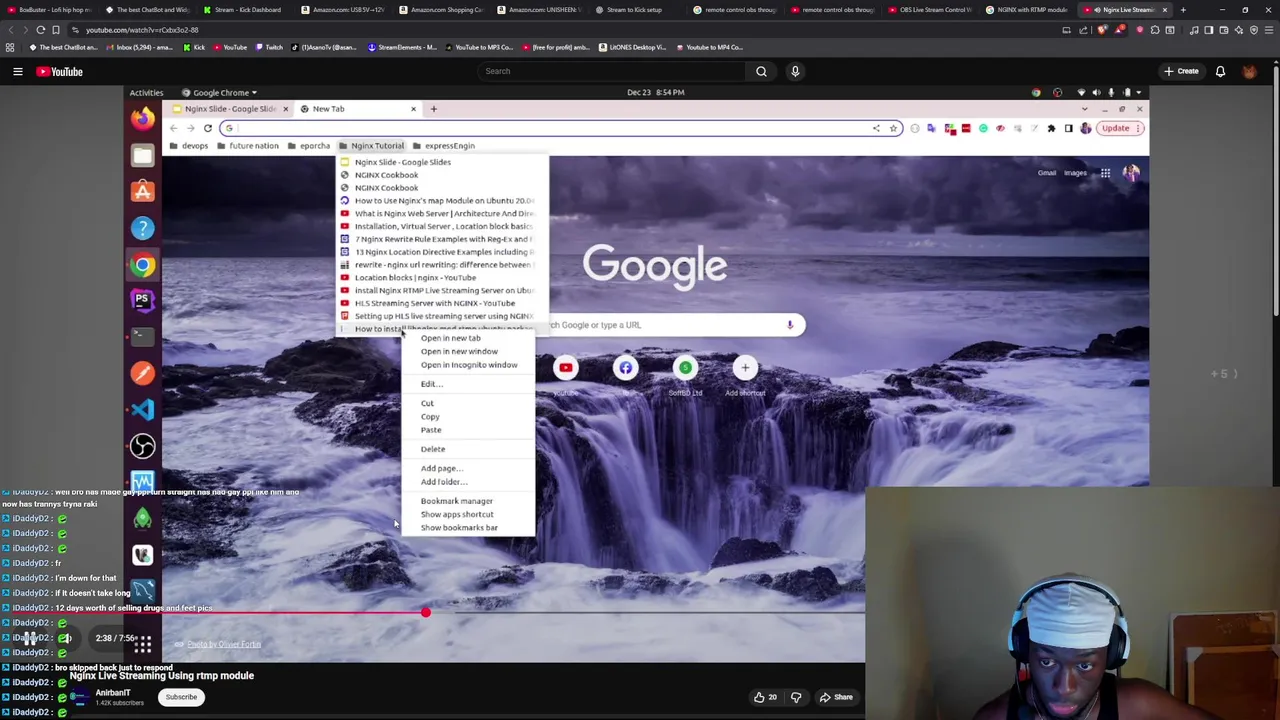Click the Share button under the video
1280x720 pixels.
click(x=836, y=697)
